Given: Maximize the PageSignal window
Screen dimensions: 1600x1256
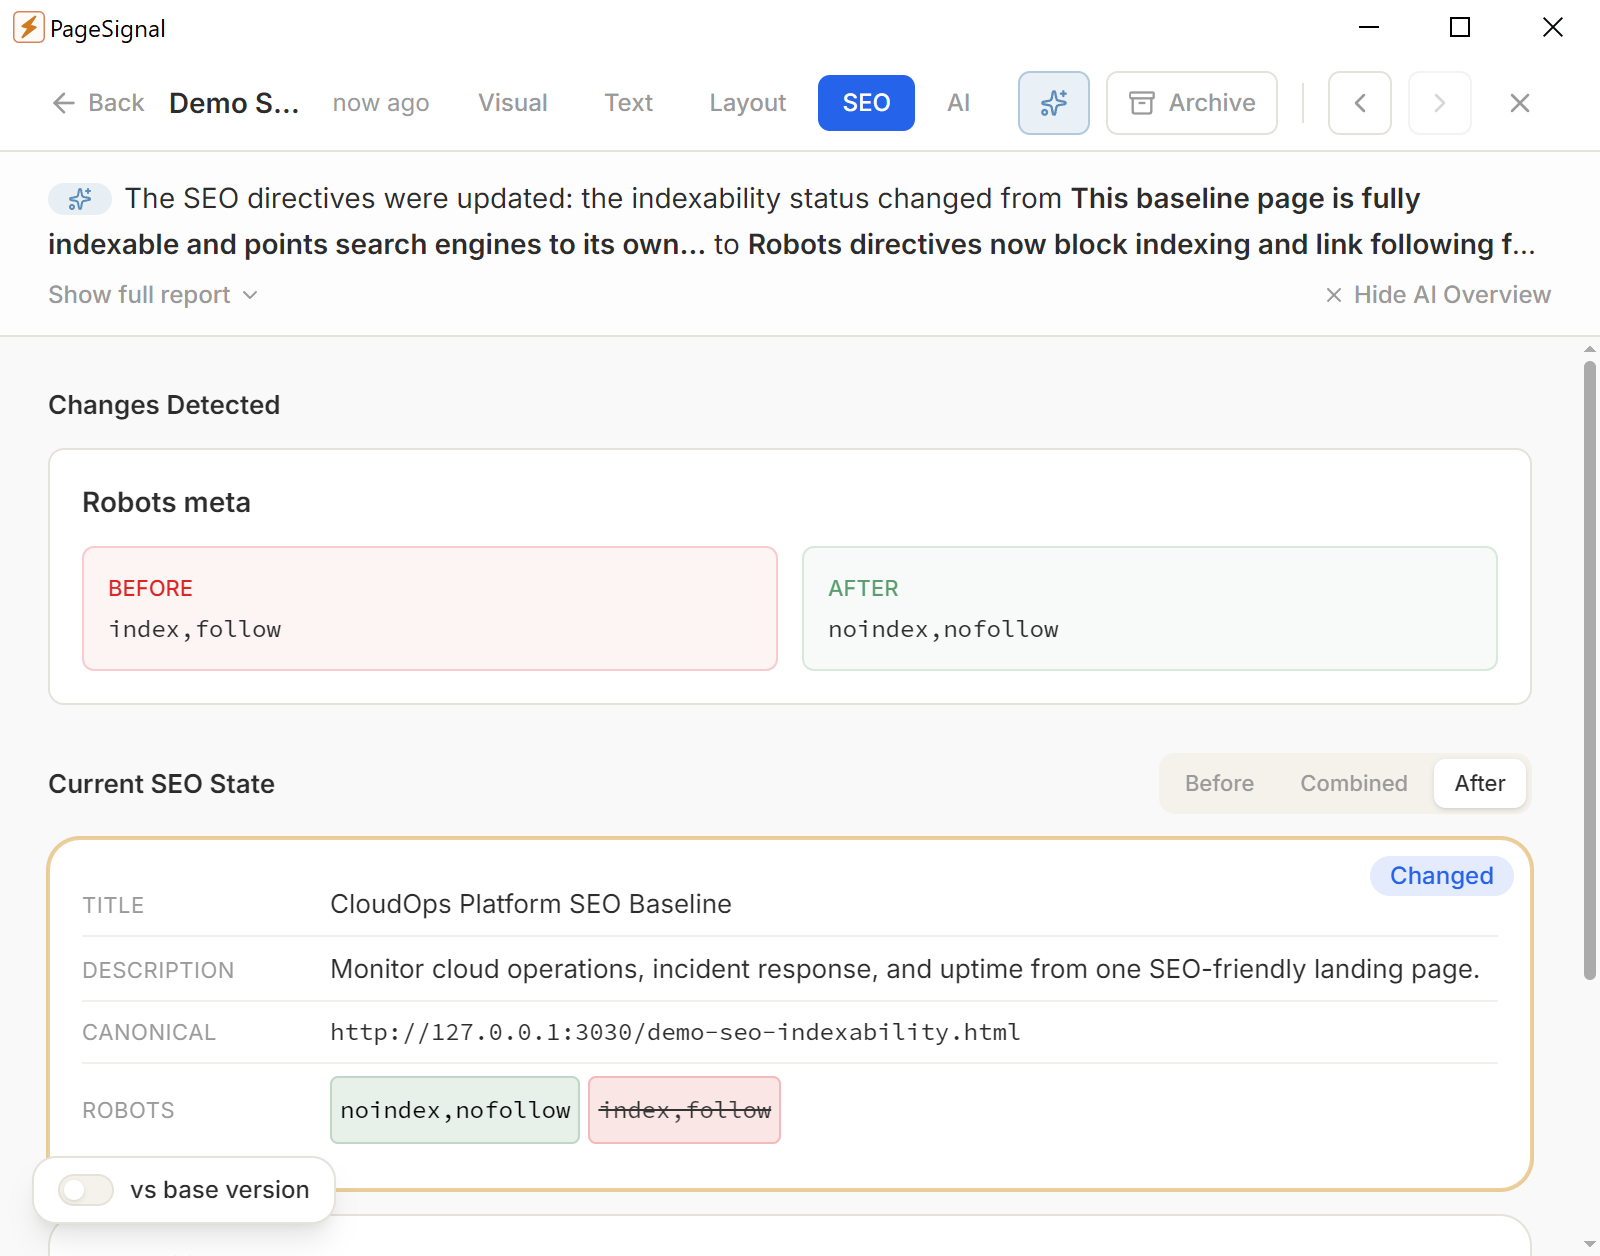Looking at the screenshot, I should tap(1460, 28).
